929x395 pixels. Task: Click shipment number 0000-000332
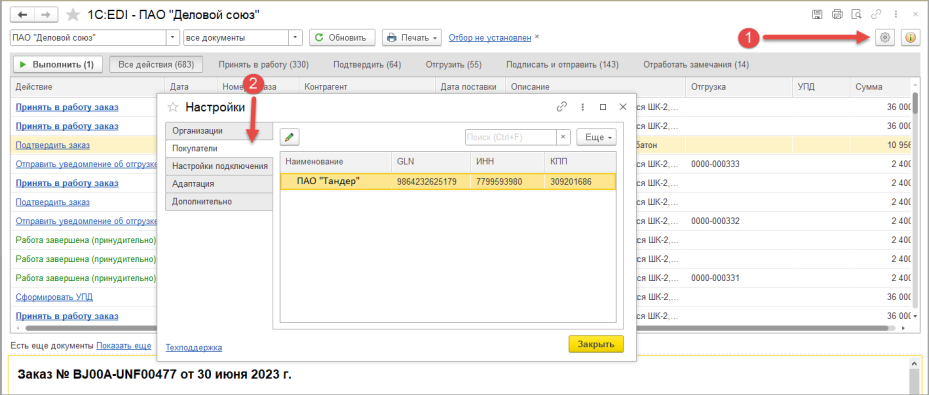[x=715, y=221]
